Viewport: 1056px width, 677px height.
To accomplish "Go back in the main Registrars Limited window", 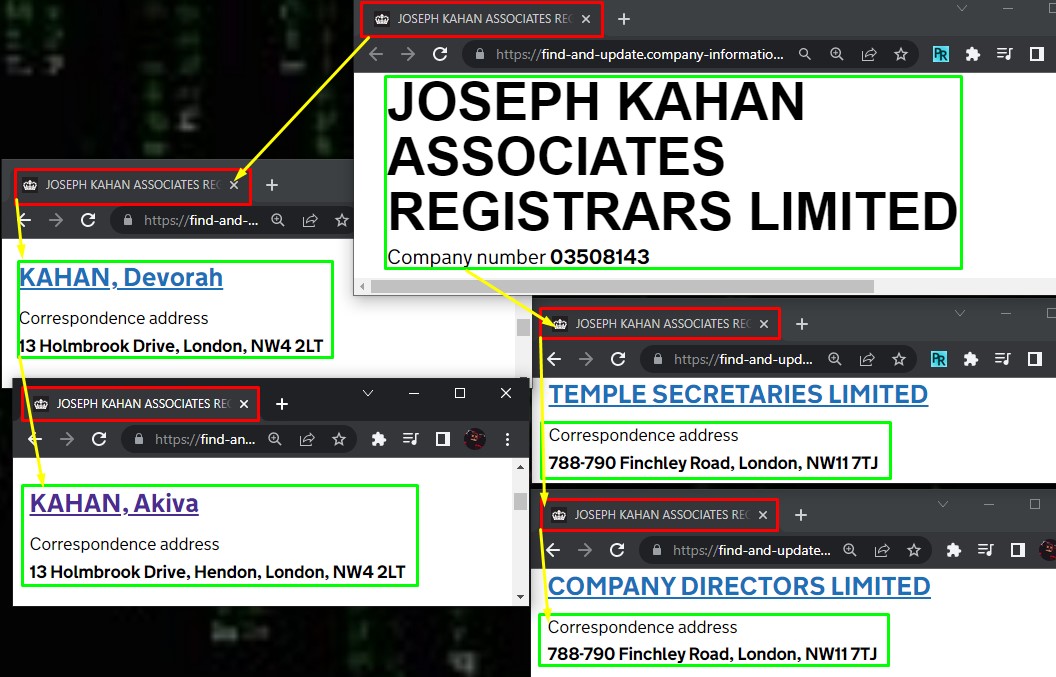I will pos(376,54).
